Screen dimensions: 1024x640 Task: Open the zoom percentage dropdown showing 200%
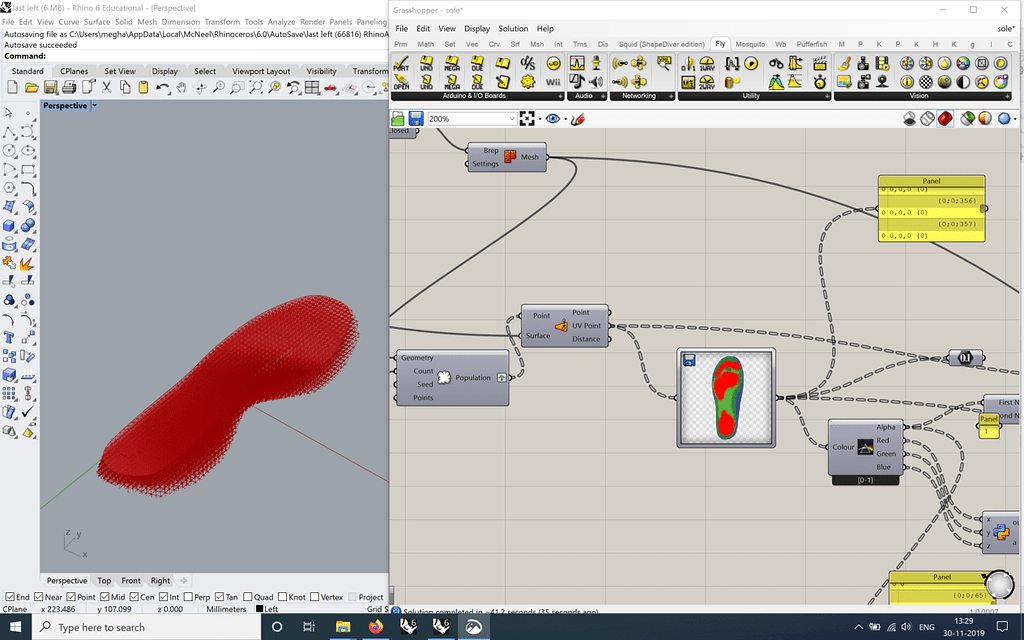(512, 118)
